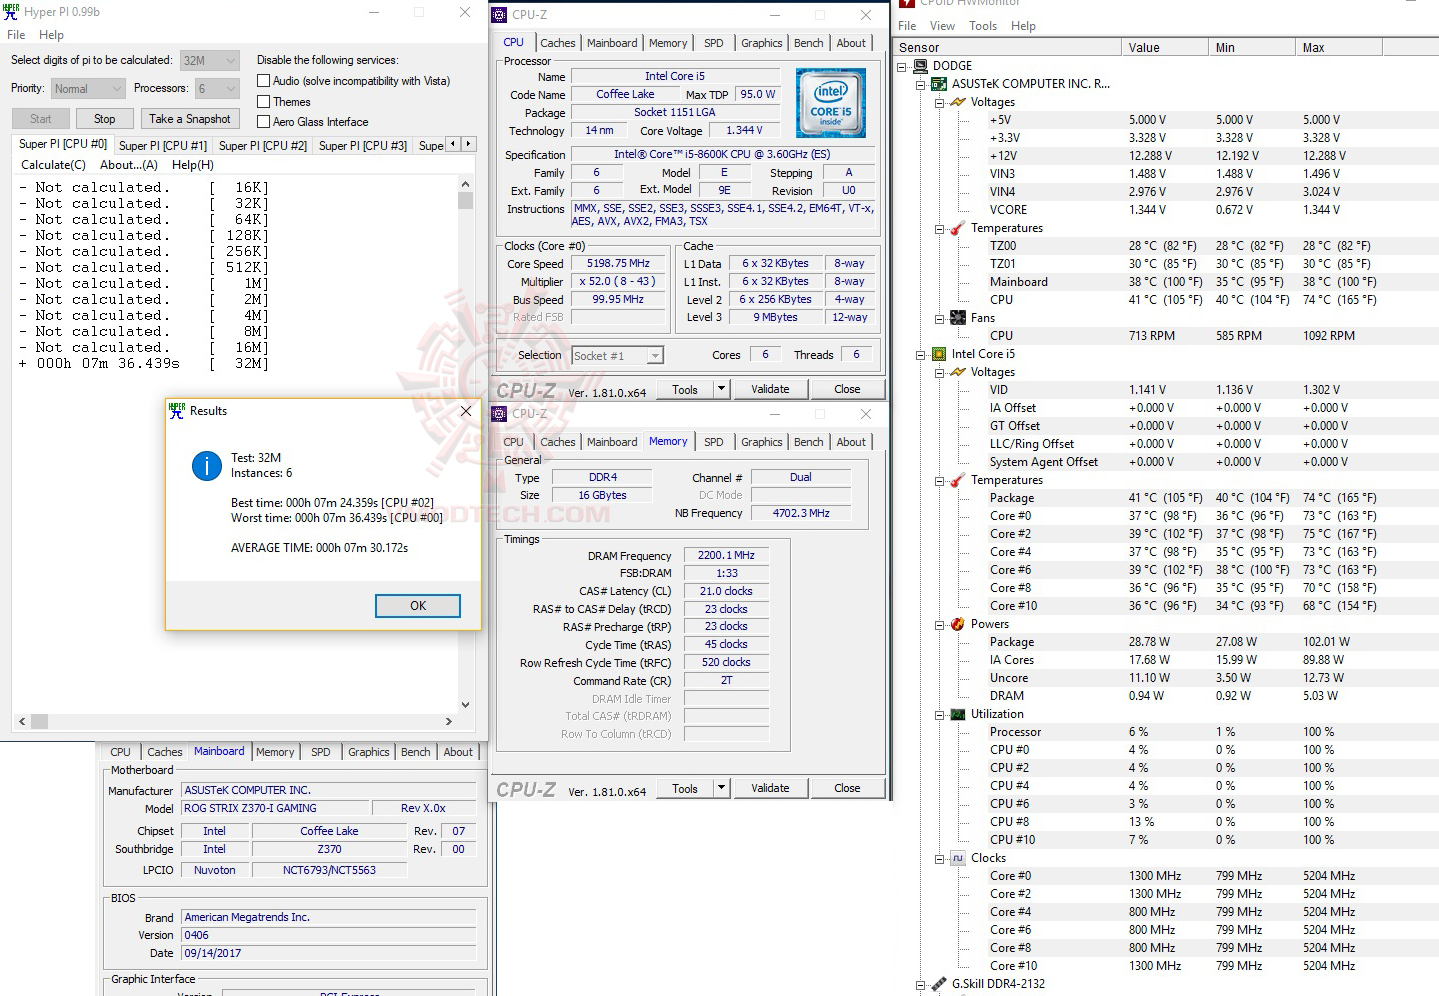Open Tools dropdown arrow in CPU-Z processor window
The image size is (1439, 996).
(x=721, y=389)
